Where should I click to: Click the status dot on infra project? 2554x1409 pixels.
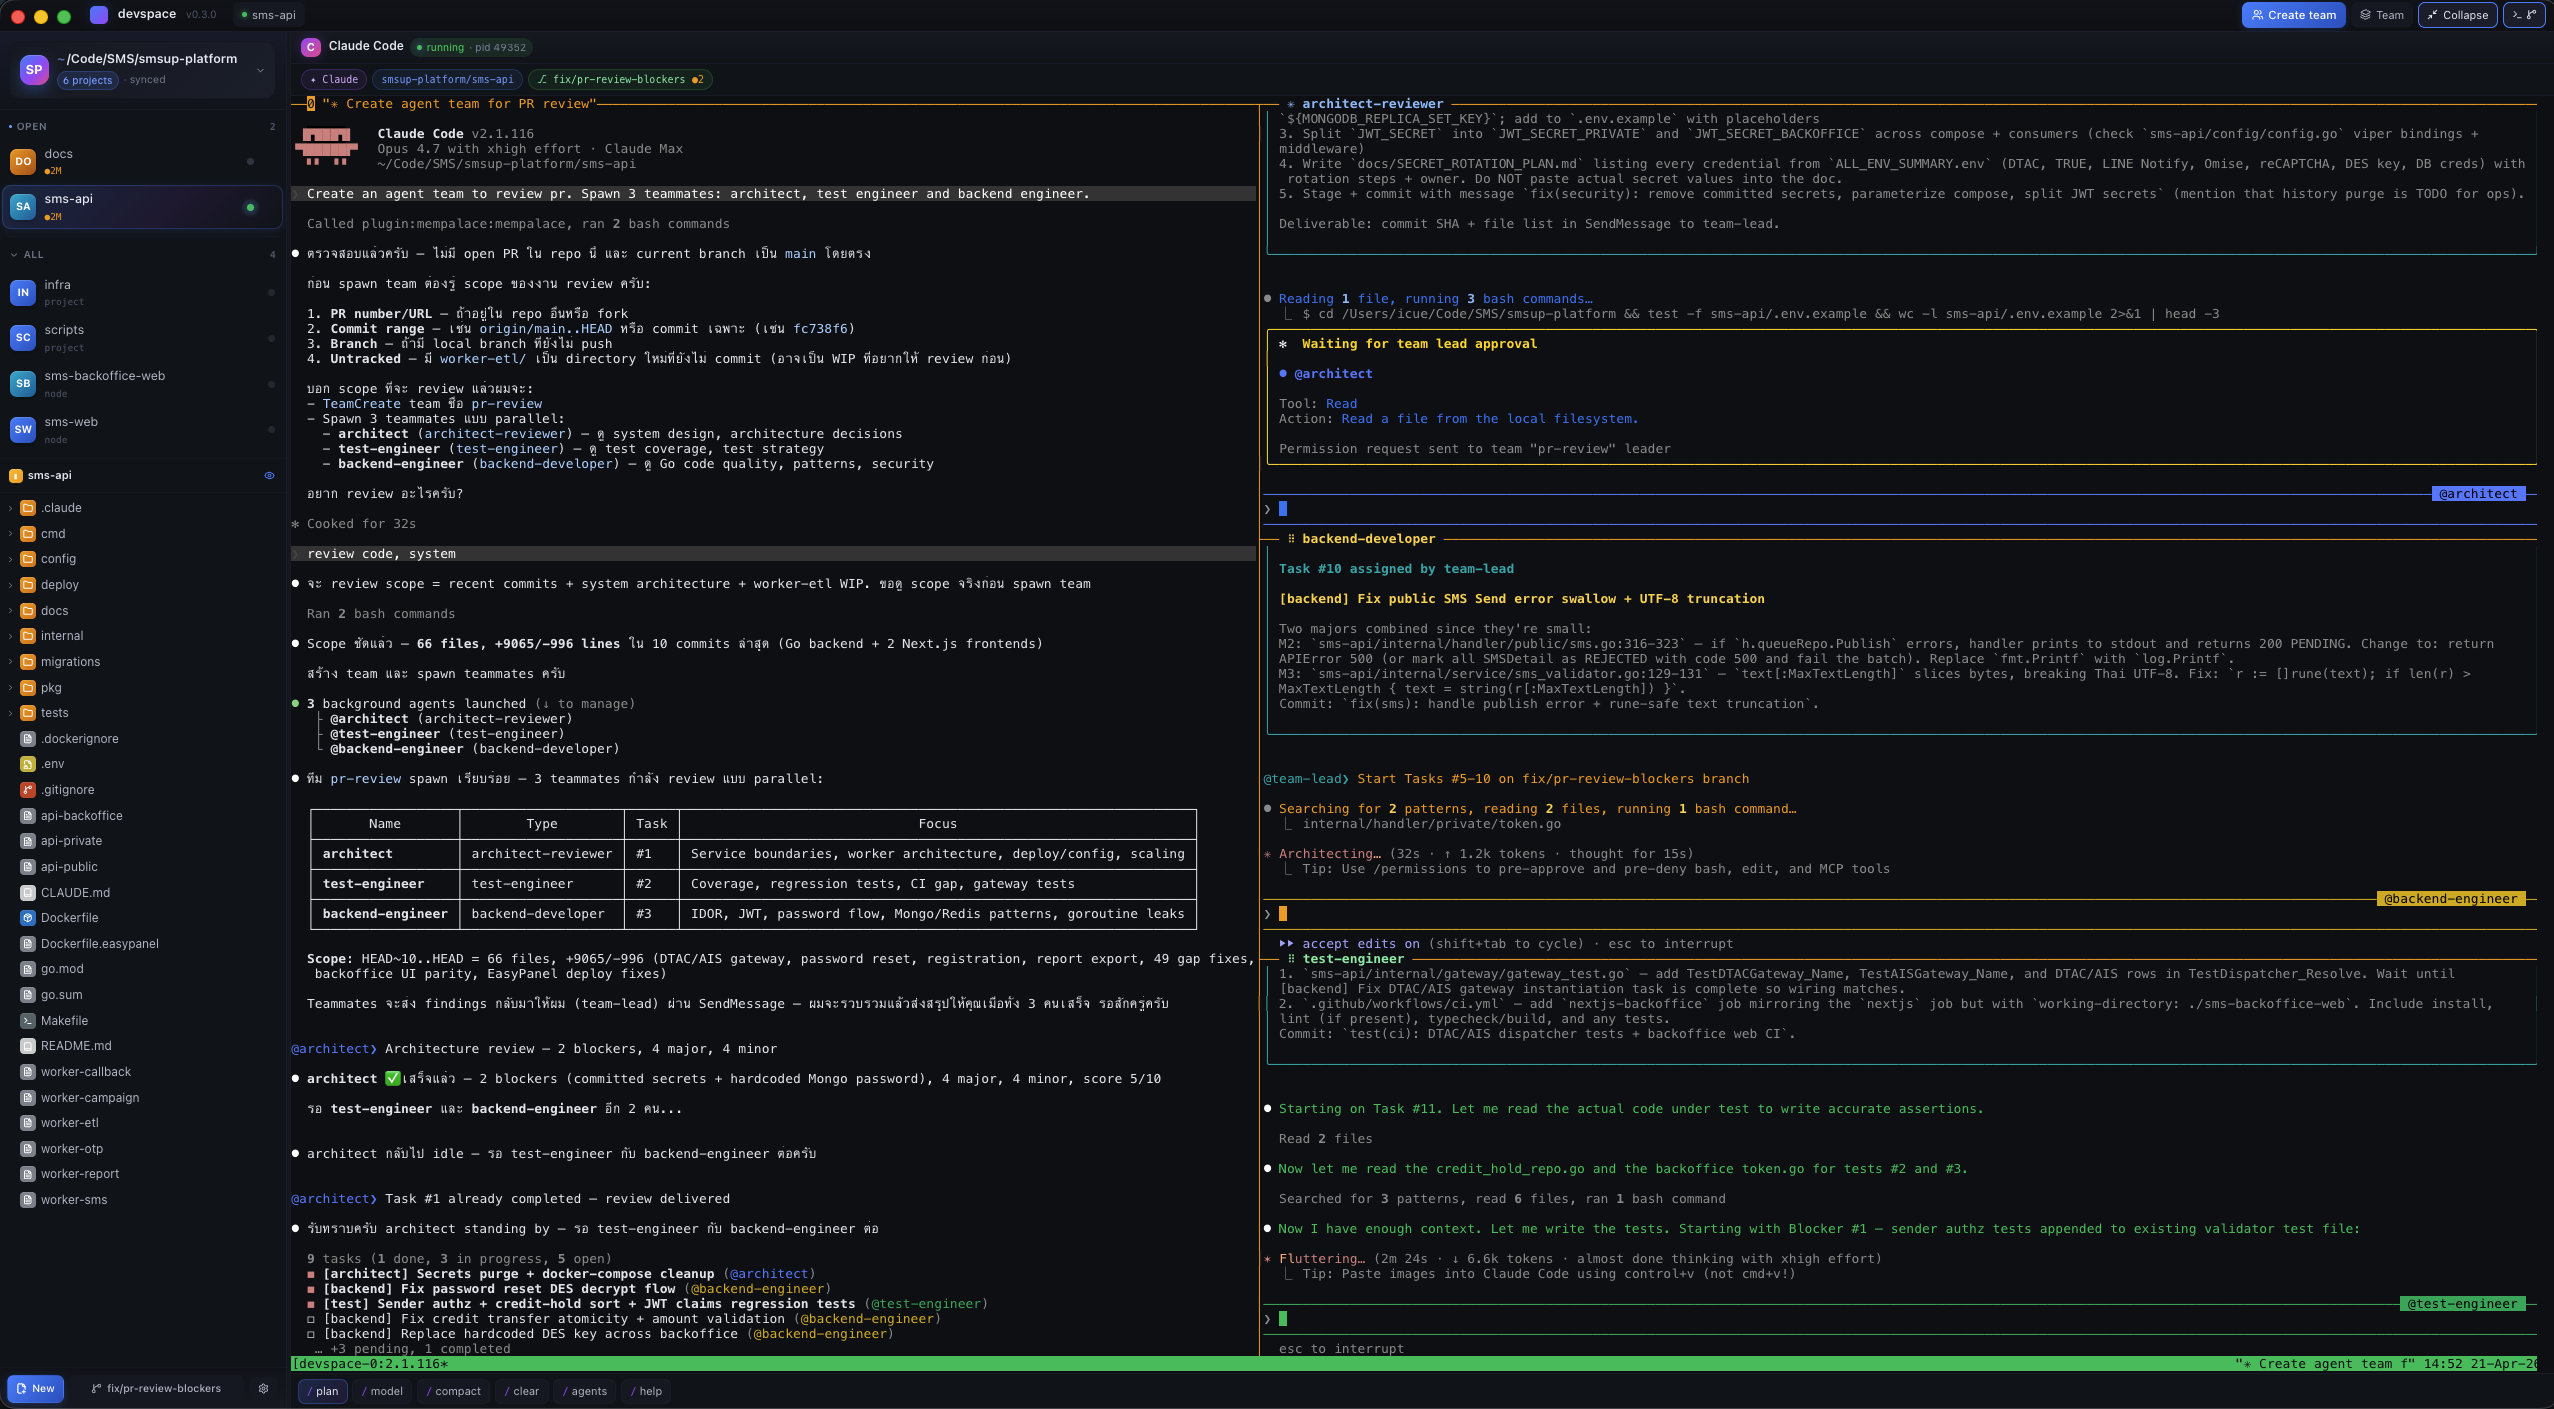271,292
